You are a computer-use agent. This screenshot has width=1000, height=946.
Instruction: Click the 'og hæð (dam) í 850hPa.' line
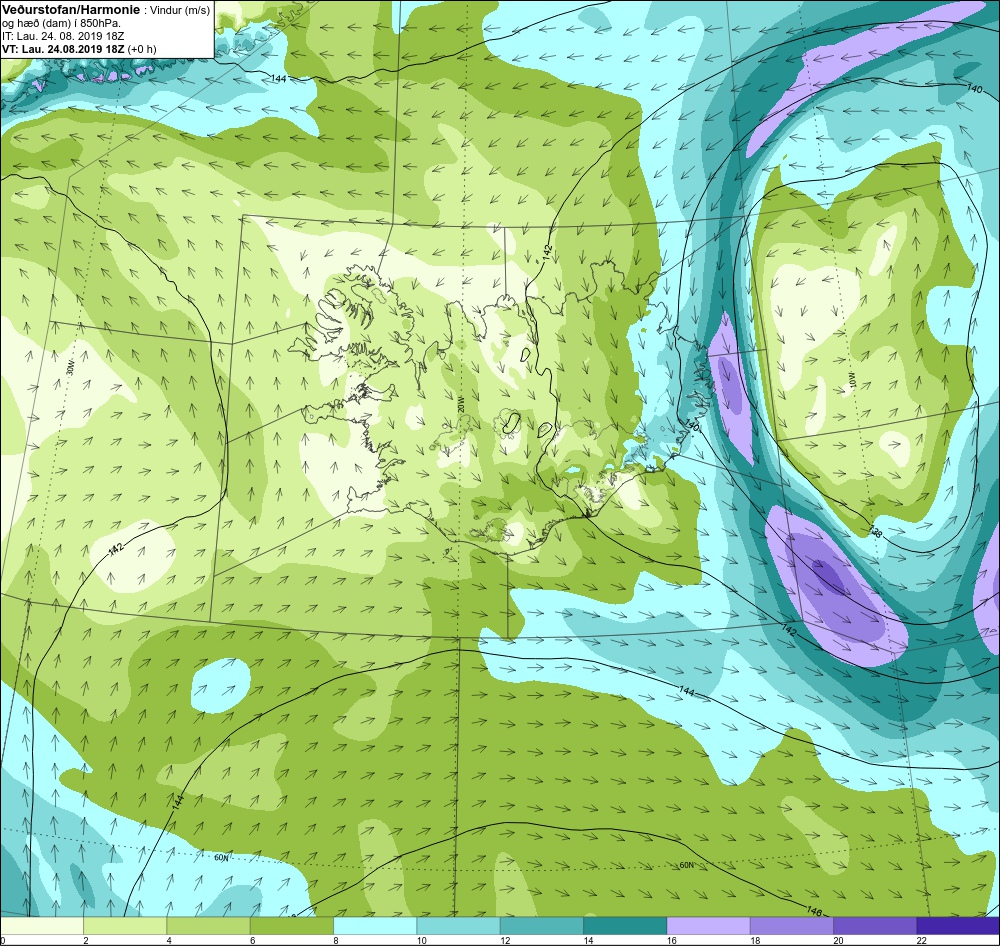pos(61,24)
